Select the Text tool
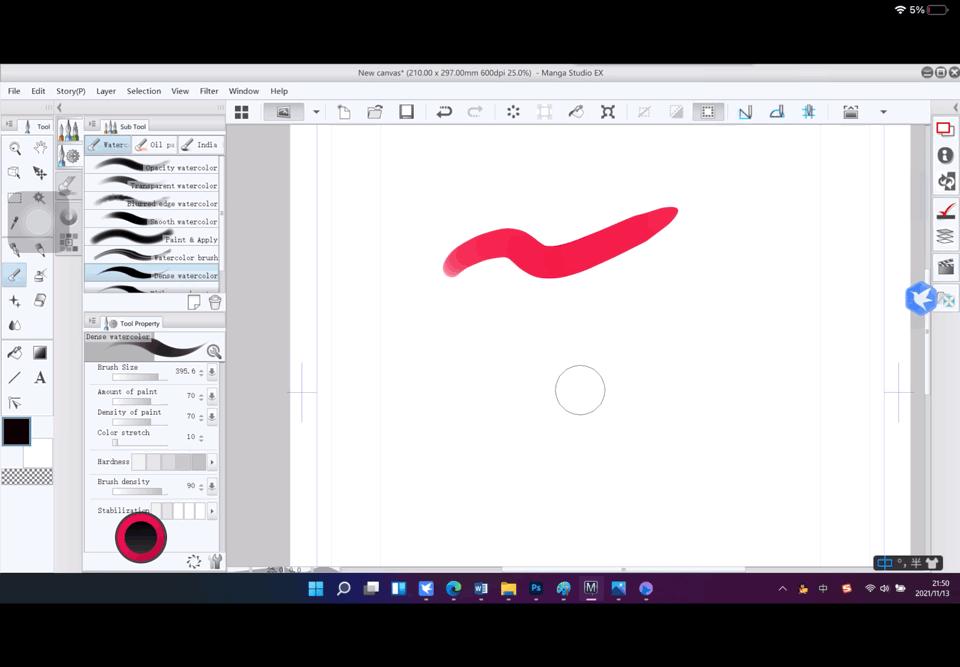The width and height of the screenshot is (960, 667). click(40, 378)
